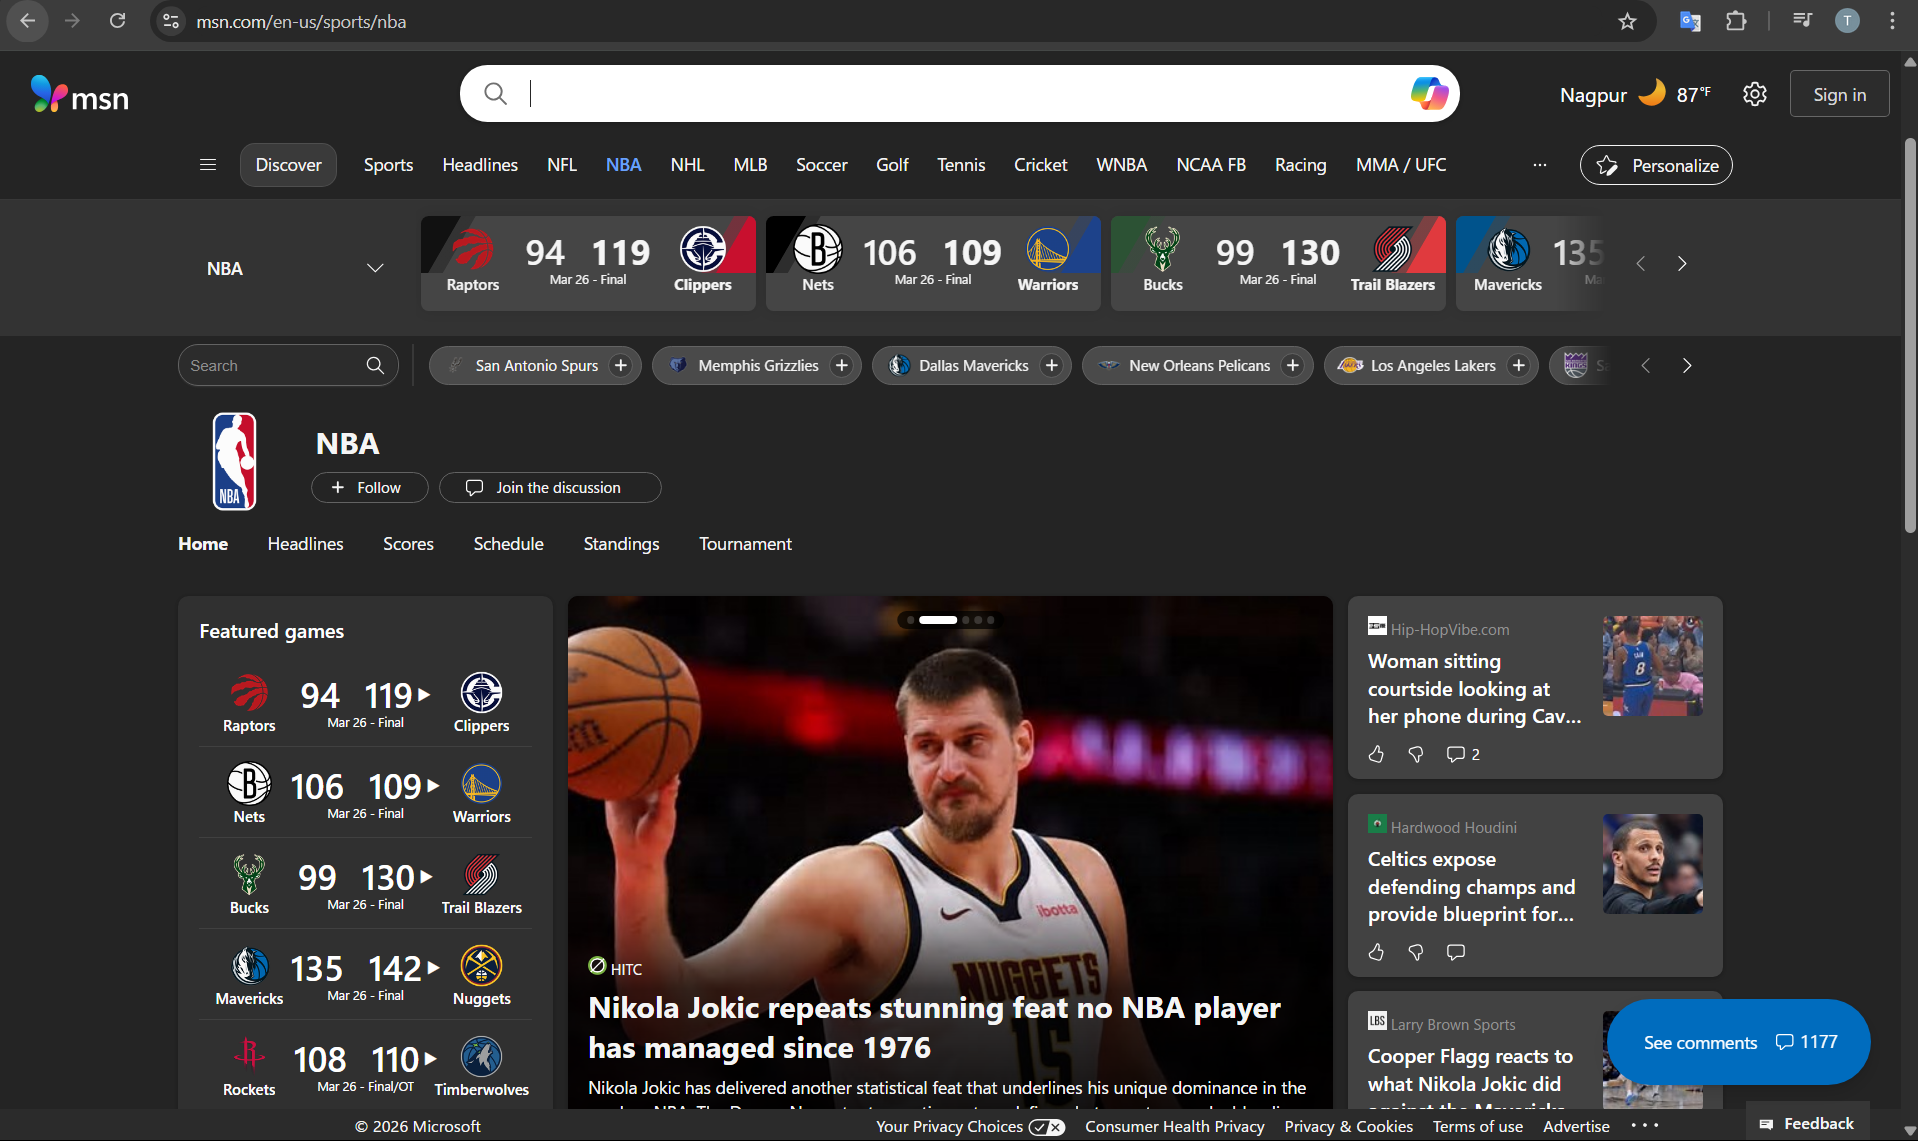Screen dimensions: 1918x1141
Task: Click the Discover button
Action: 288,165
